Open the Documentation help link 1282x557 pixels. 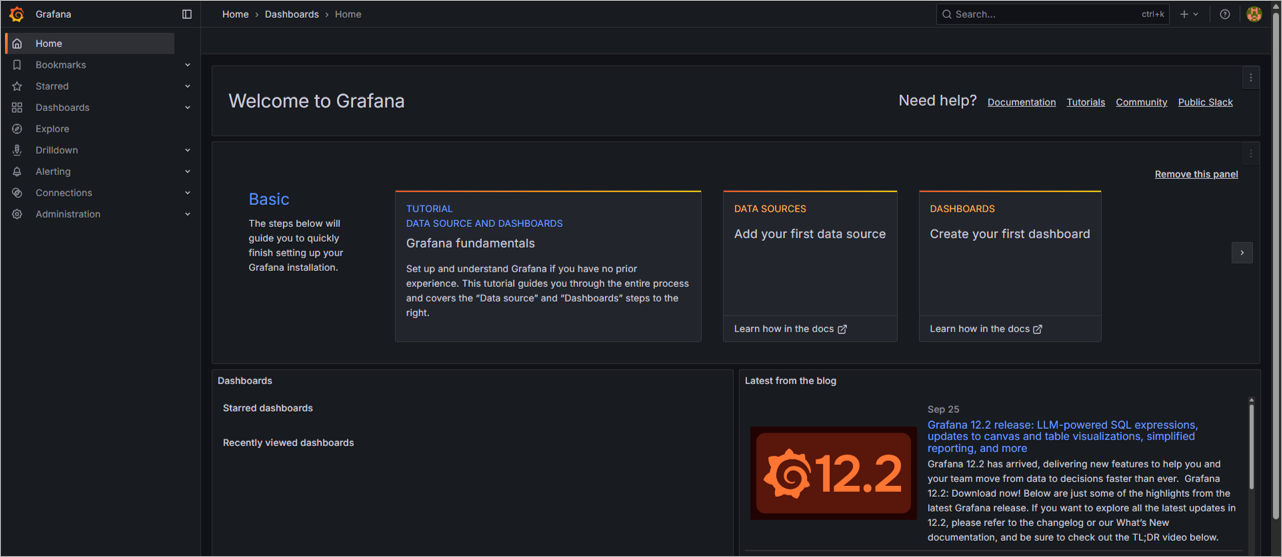point(1021,102)
